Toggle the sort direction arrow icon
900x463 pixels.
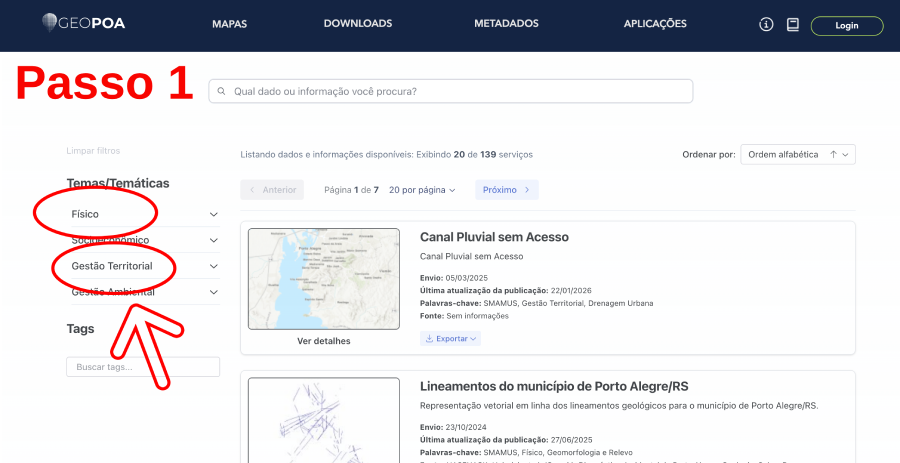pos(833,154)
